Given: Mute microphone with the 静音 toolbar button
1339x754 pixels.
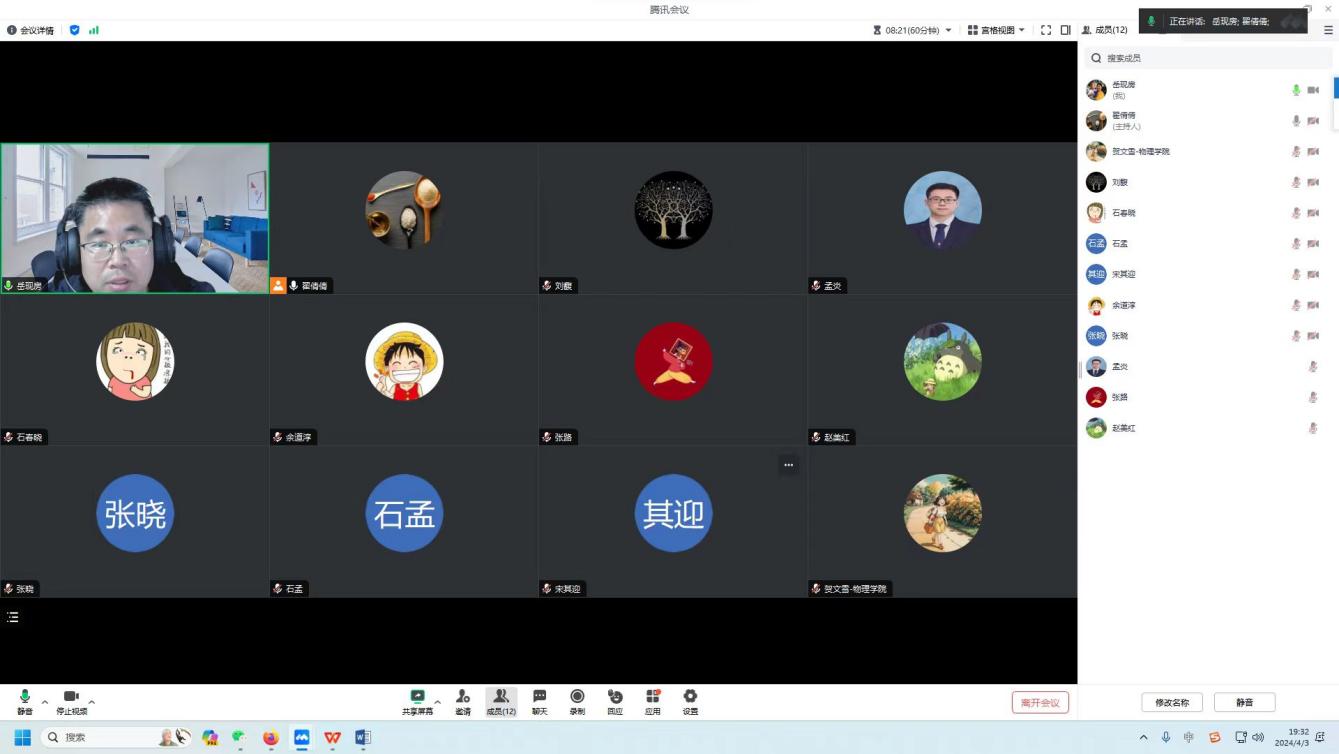Looking at the screenshot, I should (25, 700).
